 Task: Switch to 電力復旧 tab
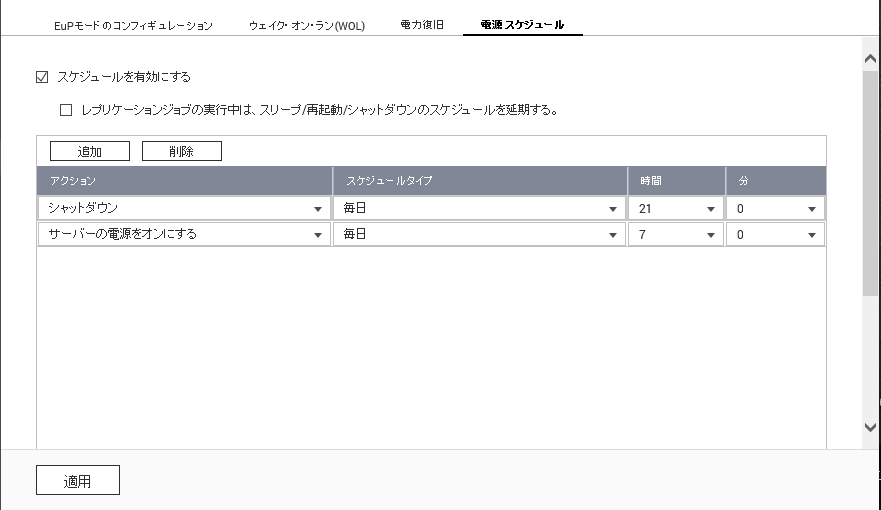[422, 25]
